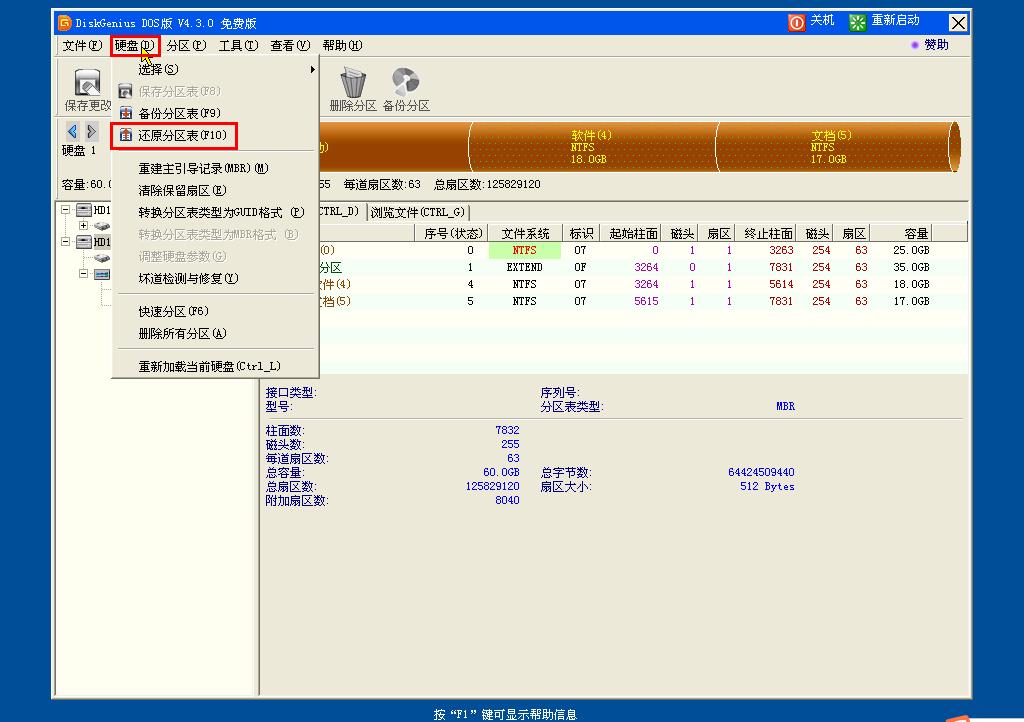Click the MBR partition table type value
The width and height of the screenshot is (1024, 722).
pos(786,406)
